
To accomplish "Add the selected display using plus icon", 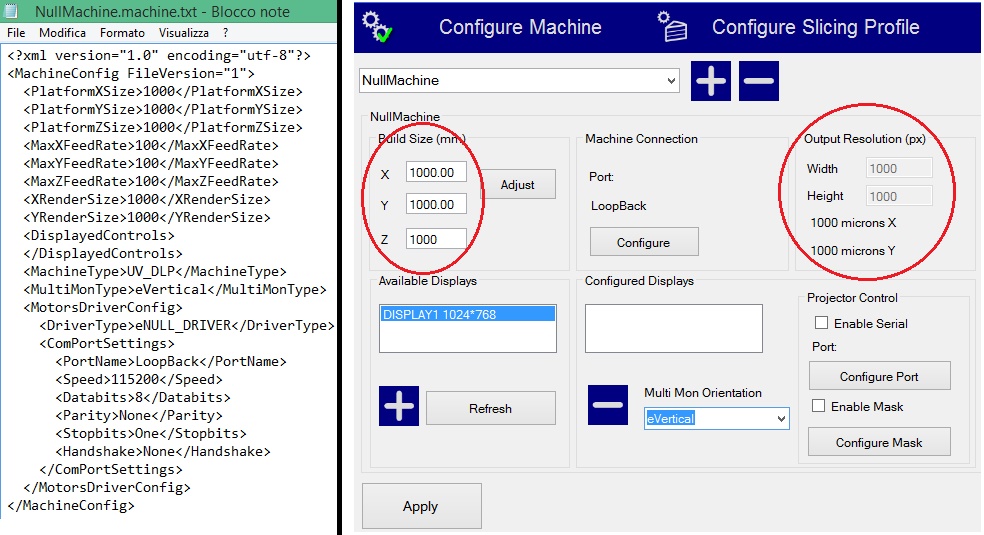I will point(399,407).
